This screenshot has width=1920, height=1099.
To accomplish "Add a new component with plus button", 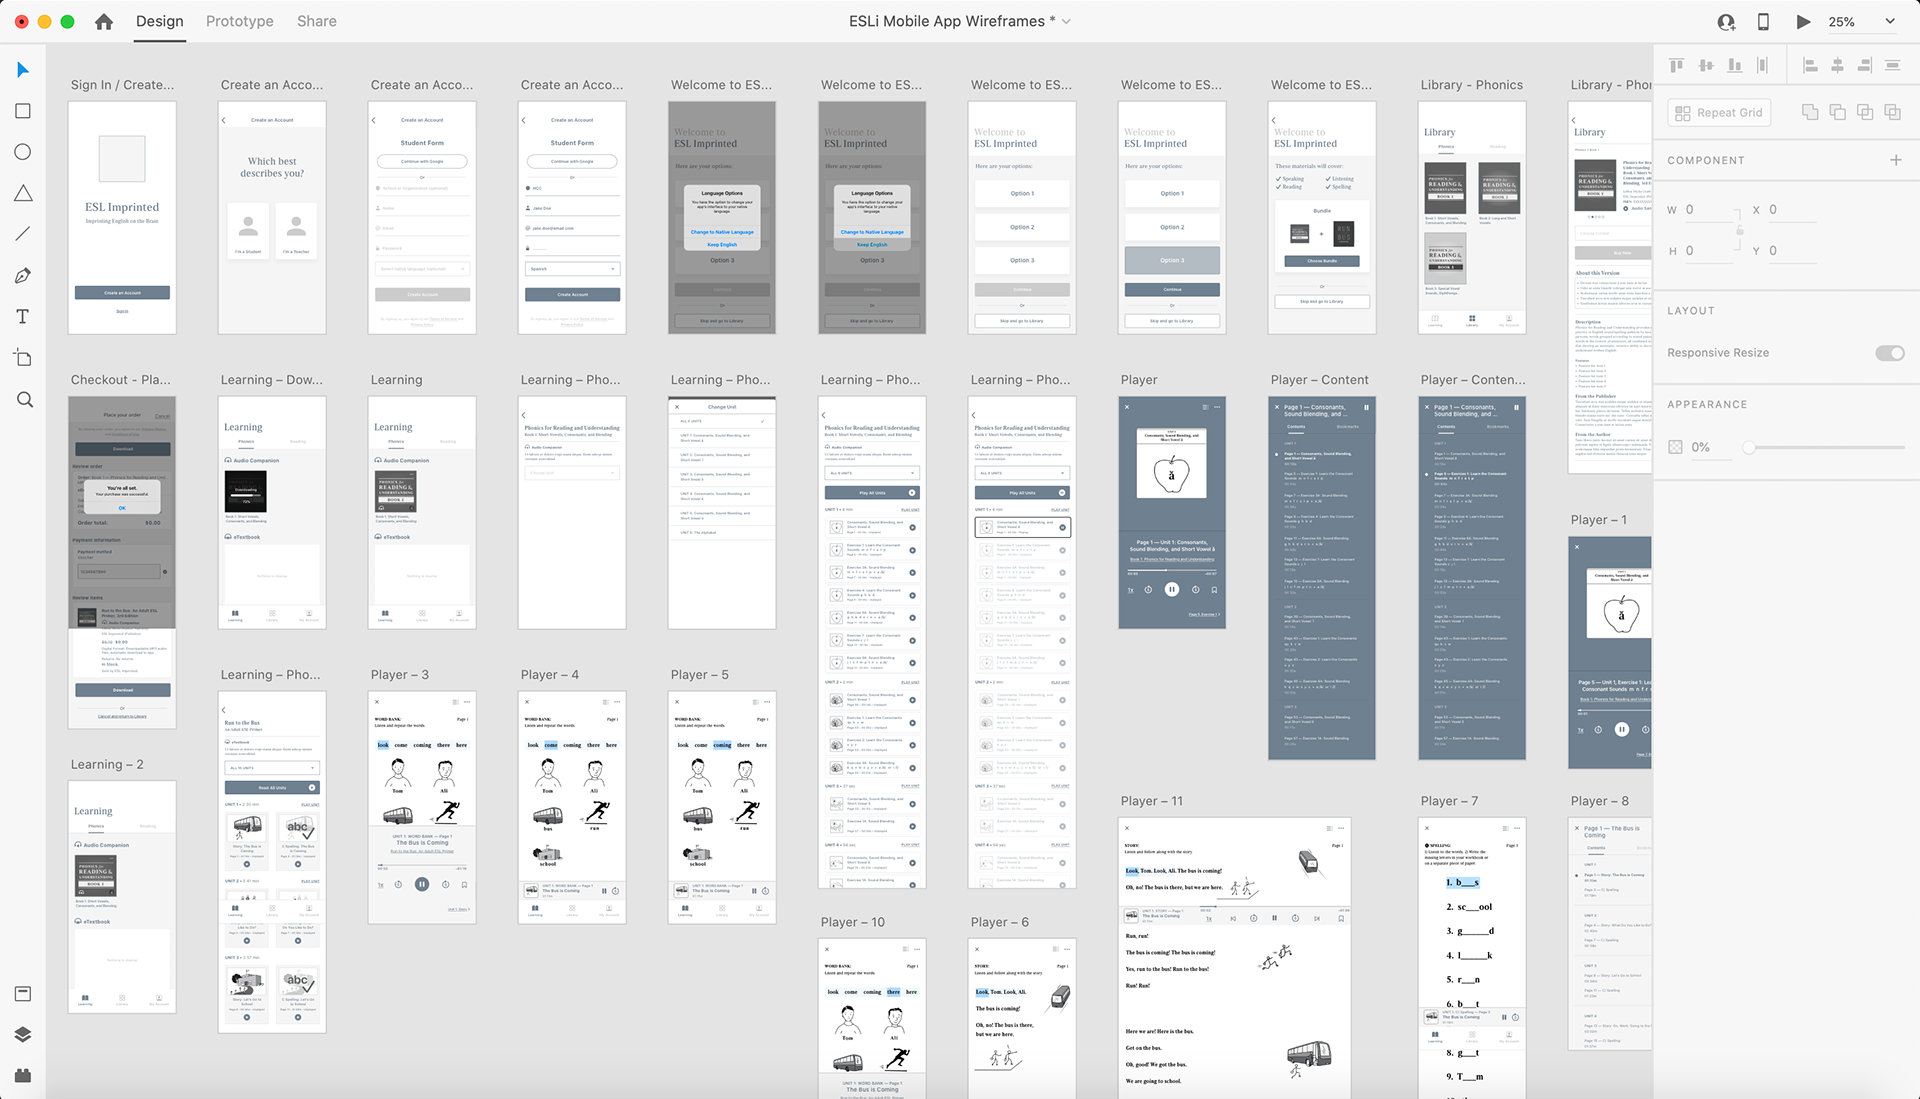I will pyautogui.click(x=1895, y=160).
